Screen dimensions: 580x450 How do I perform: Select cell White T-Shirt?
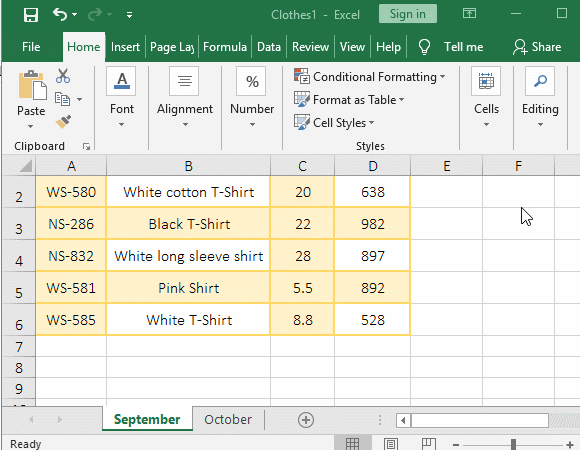coord(188,320)
